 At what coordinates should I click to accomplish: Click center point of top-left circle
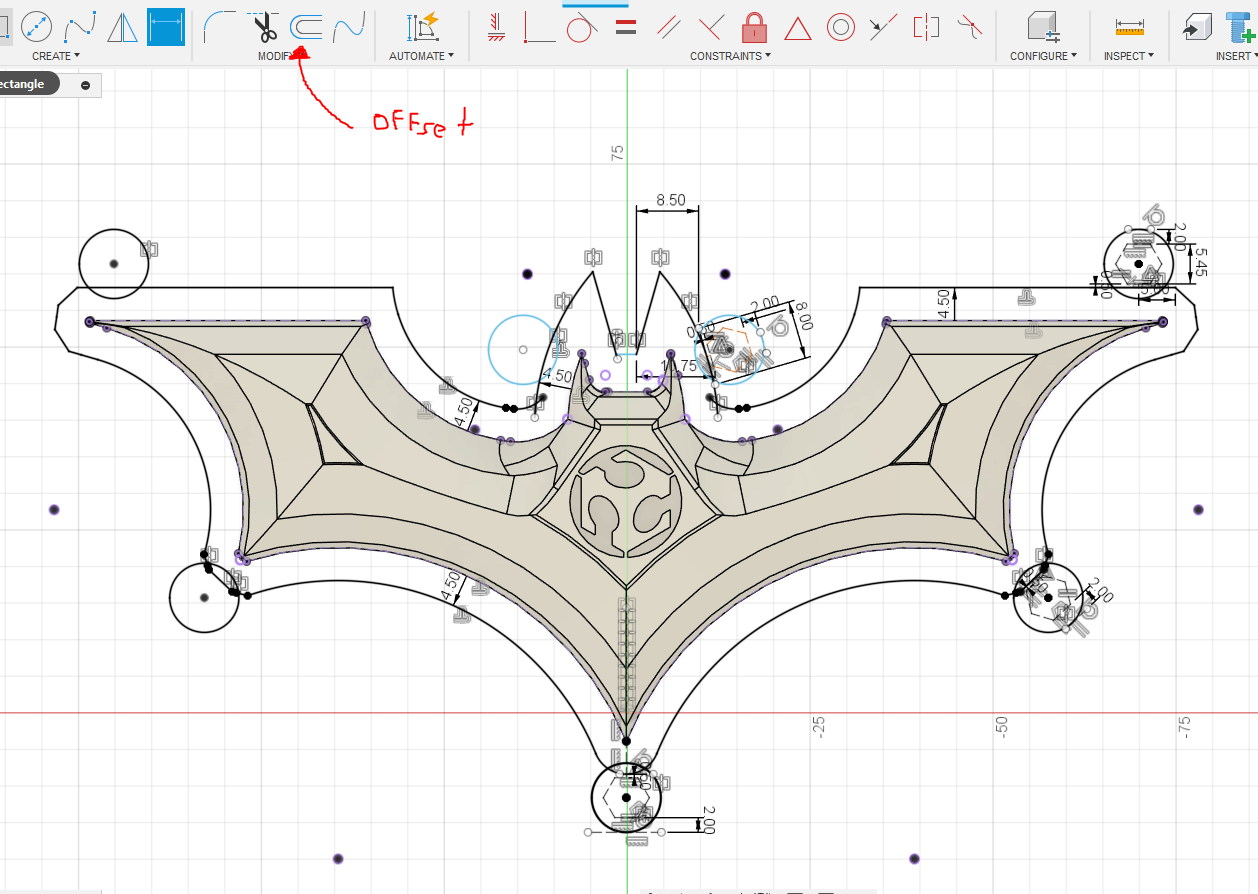(114, 264)
